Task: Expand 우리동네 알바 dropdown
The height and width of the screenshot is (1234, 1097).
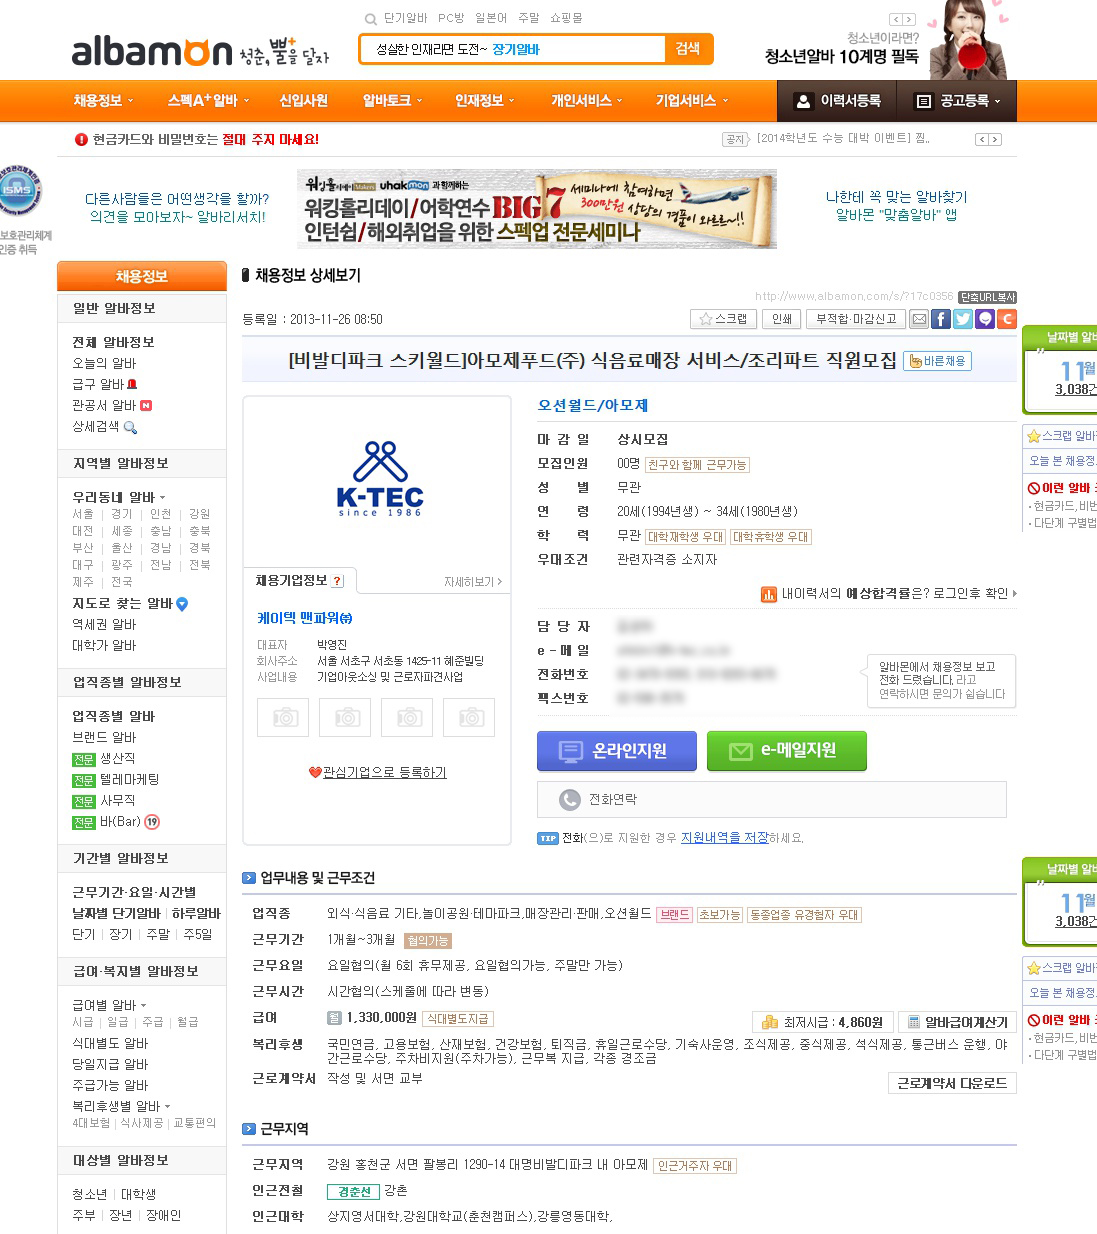Action: click(x=119, y=497)
